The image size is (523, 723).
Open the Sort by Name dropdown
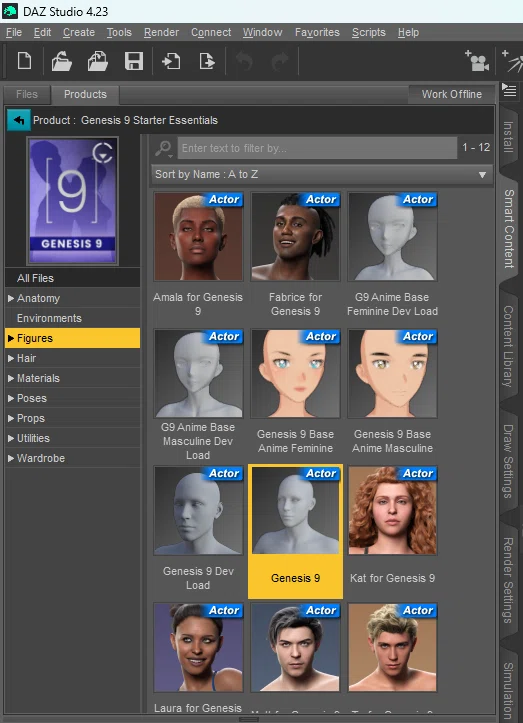coord(322,174)
